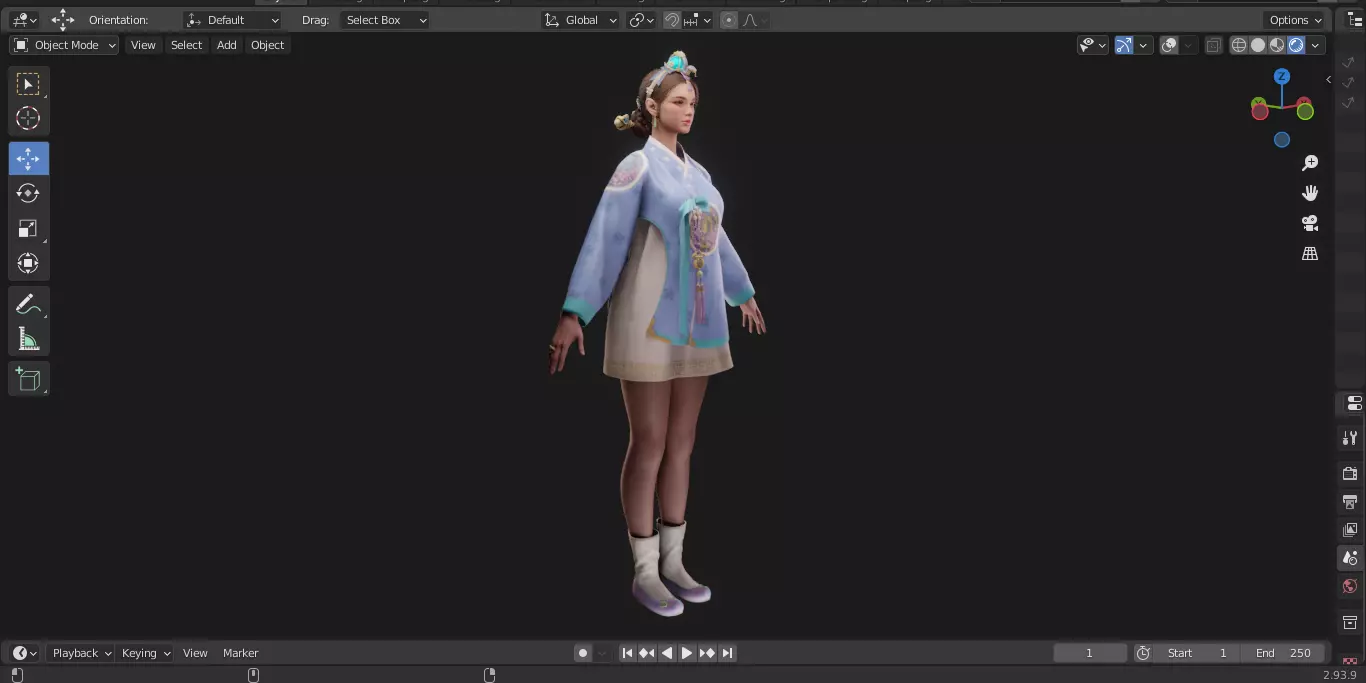Open the gizmo options dropdown arrow
This screenshot has height=683, width=1366.
pos(1145,45)
